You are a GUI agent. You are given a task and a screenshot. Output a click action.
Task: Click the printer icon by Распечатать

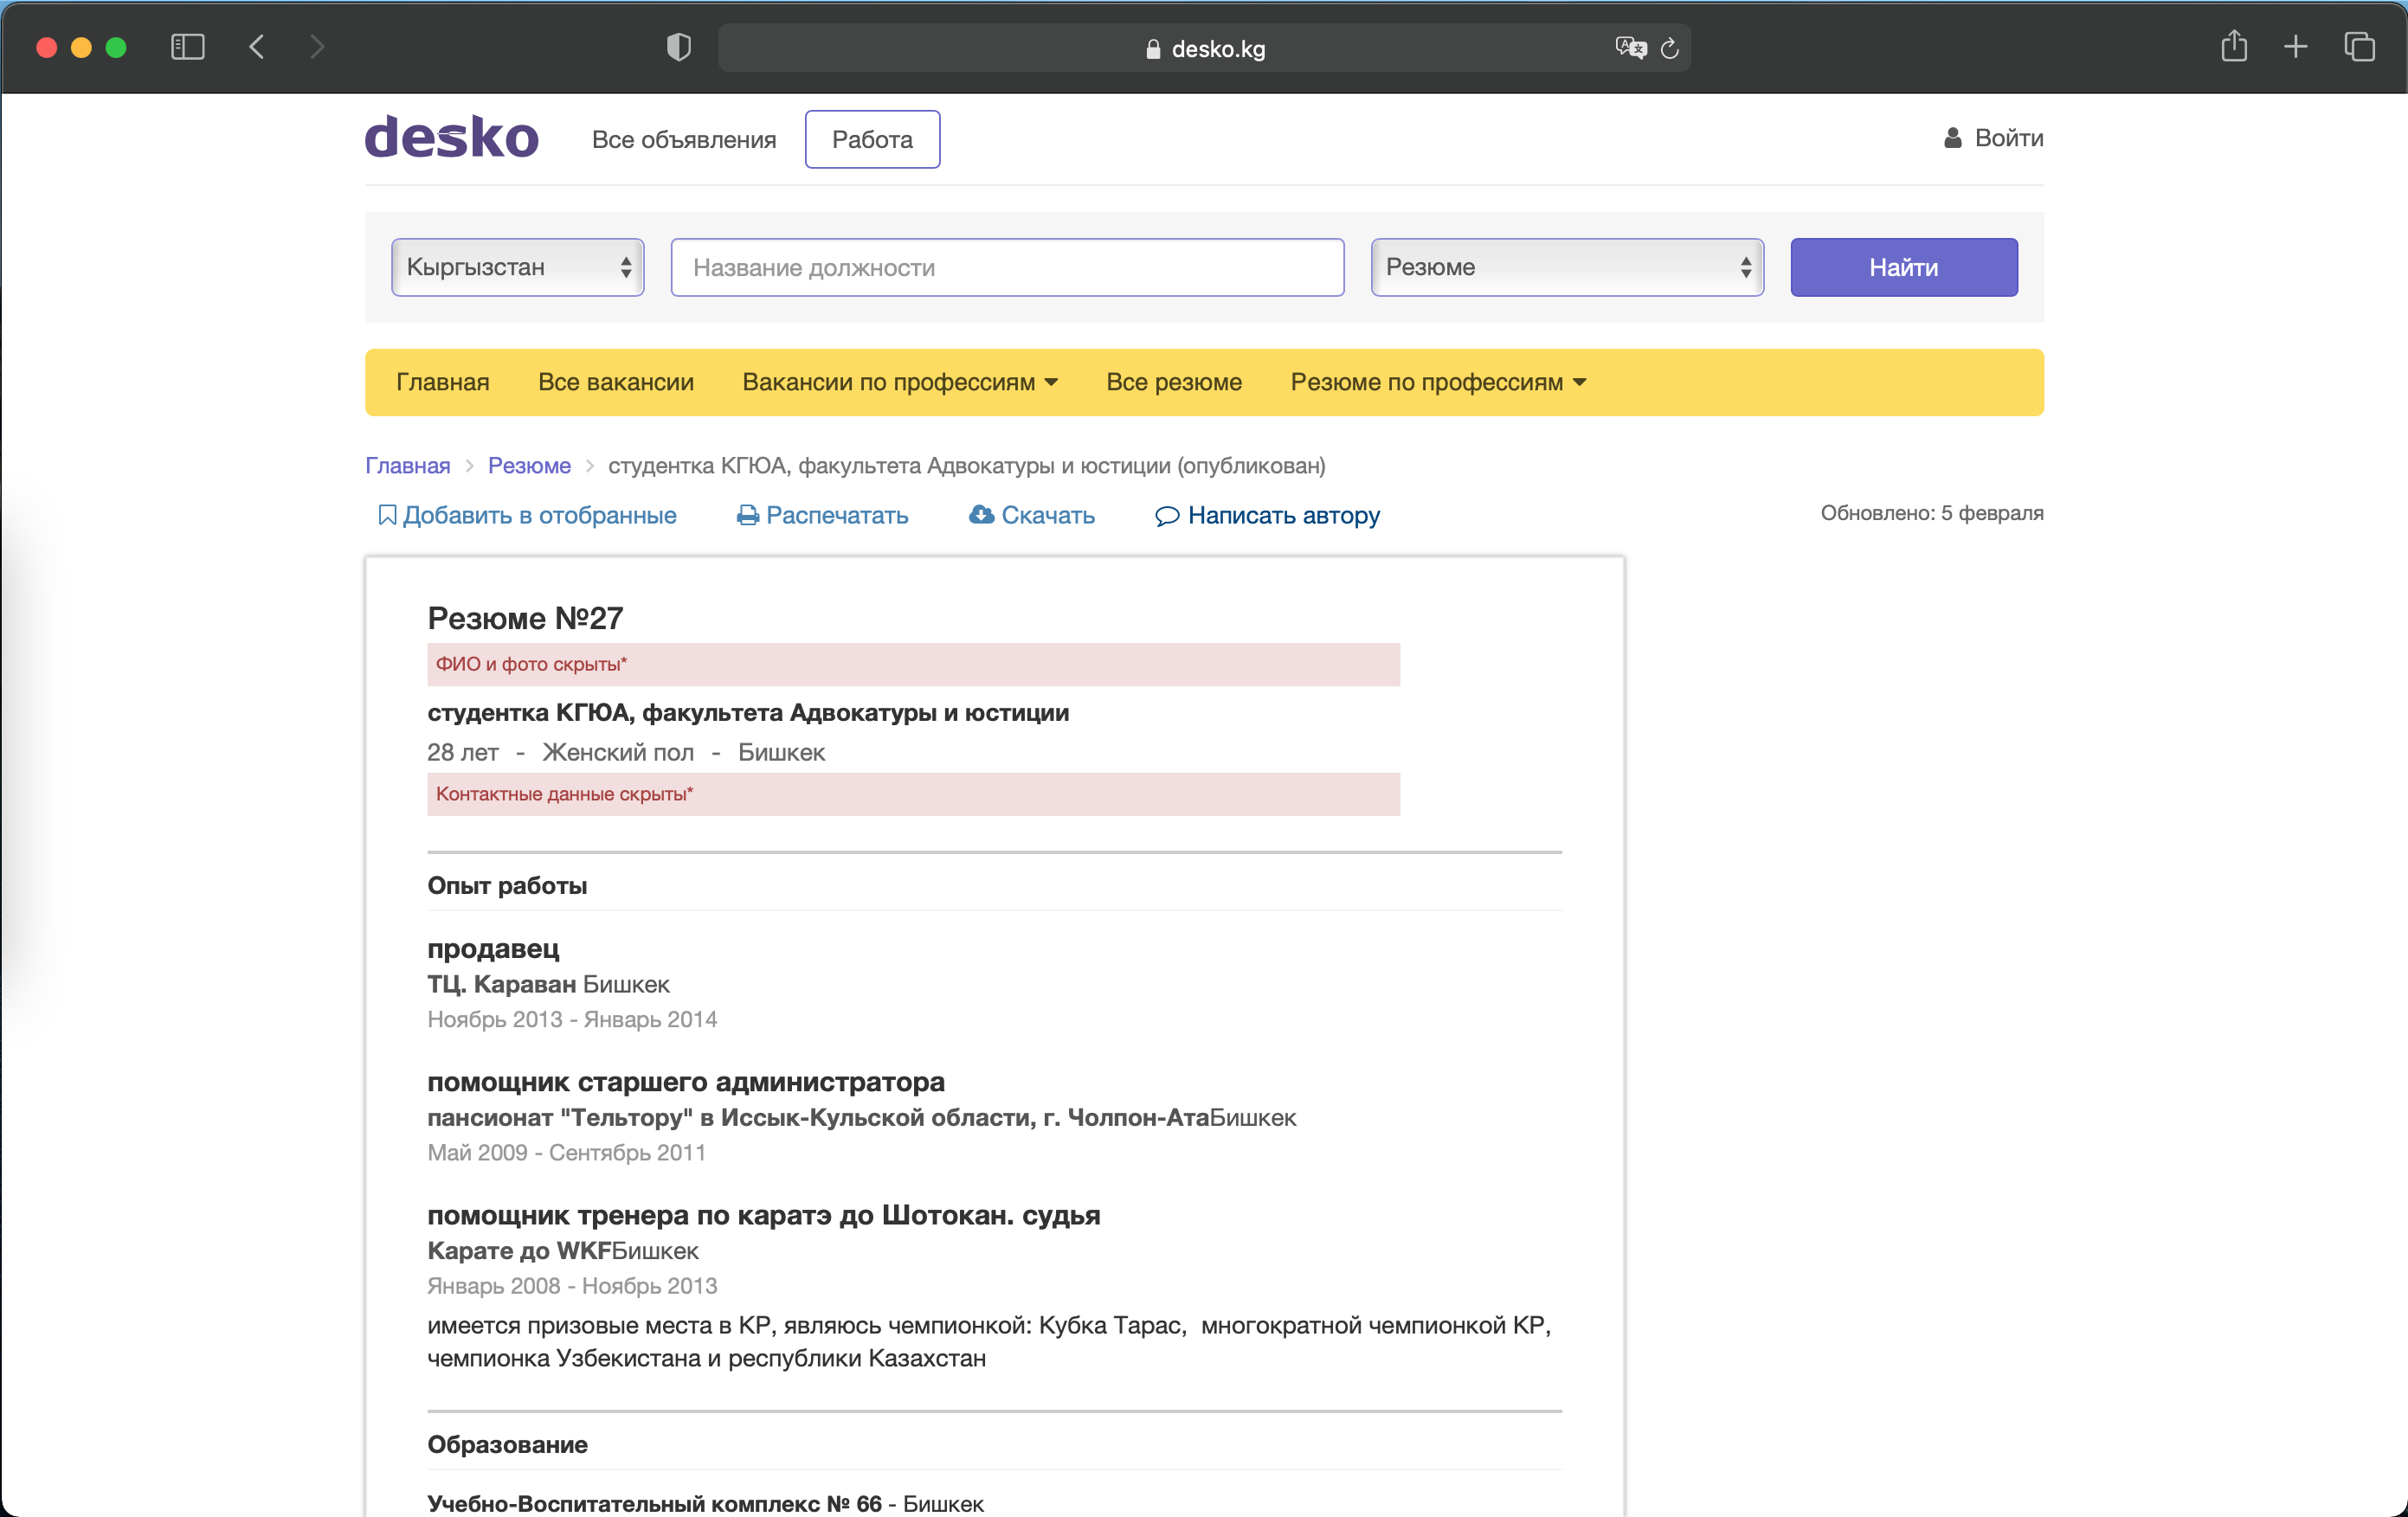coord(747,515)
